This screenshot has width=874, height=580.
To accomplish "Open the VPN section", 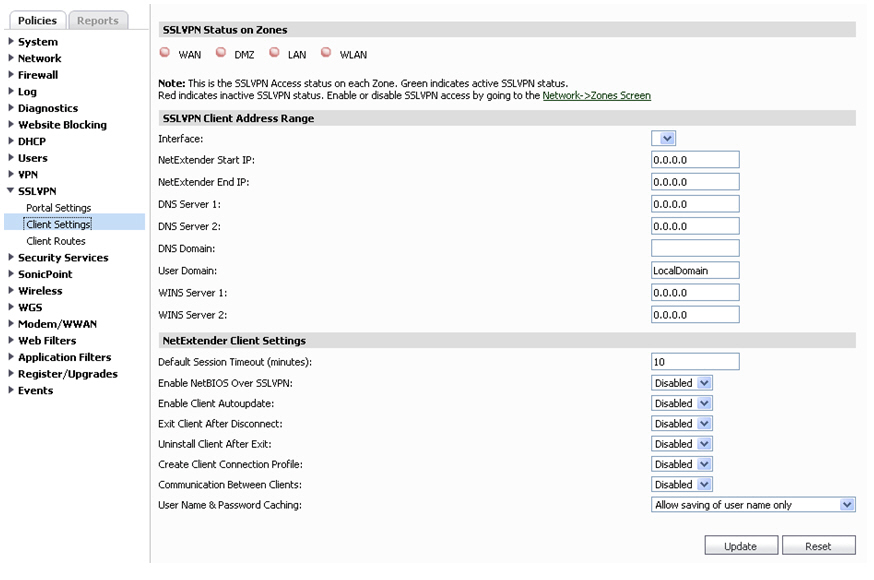I will tap(28, 174).
